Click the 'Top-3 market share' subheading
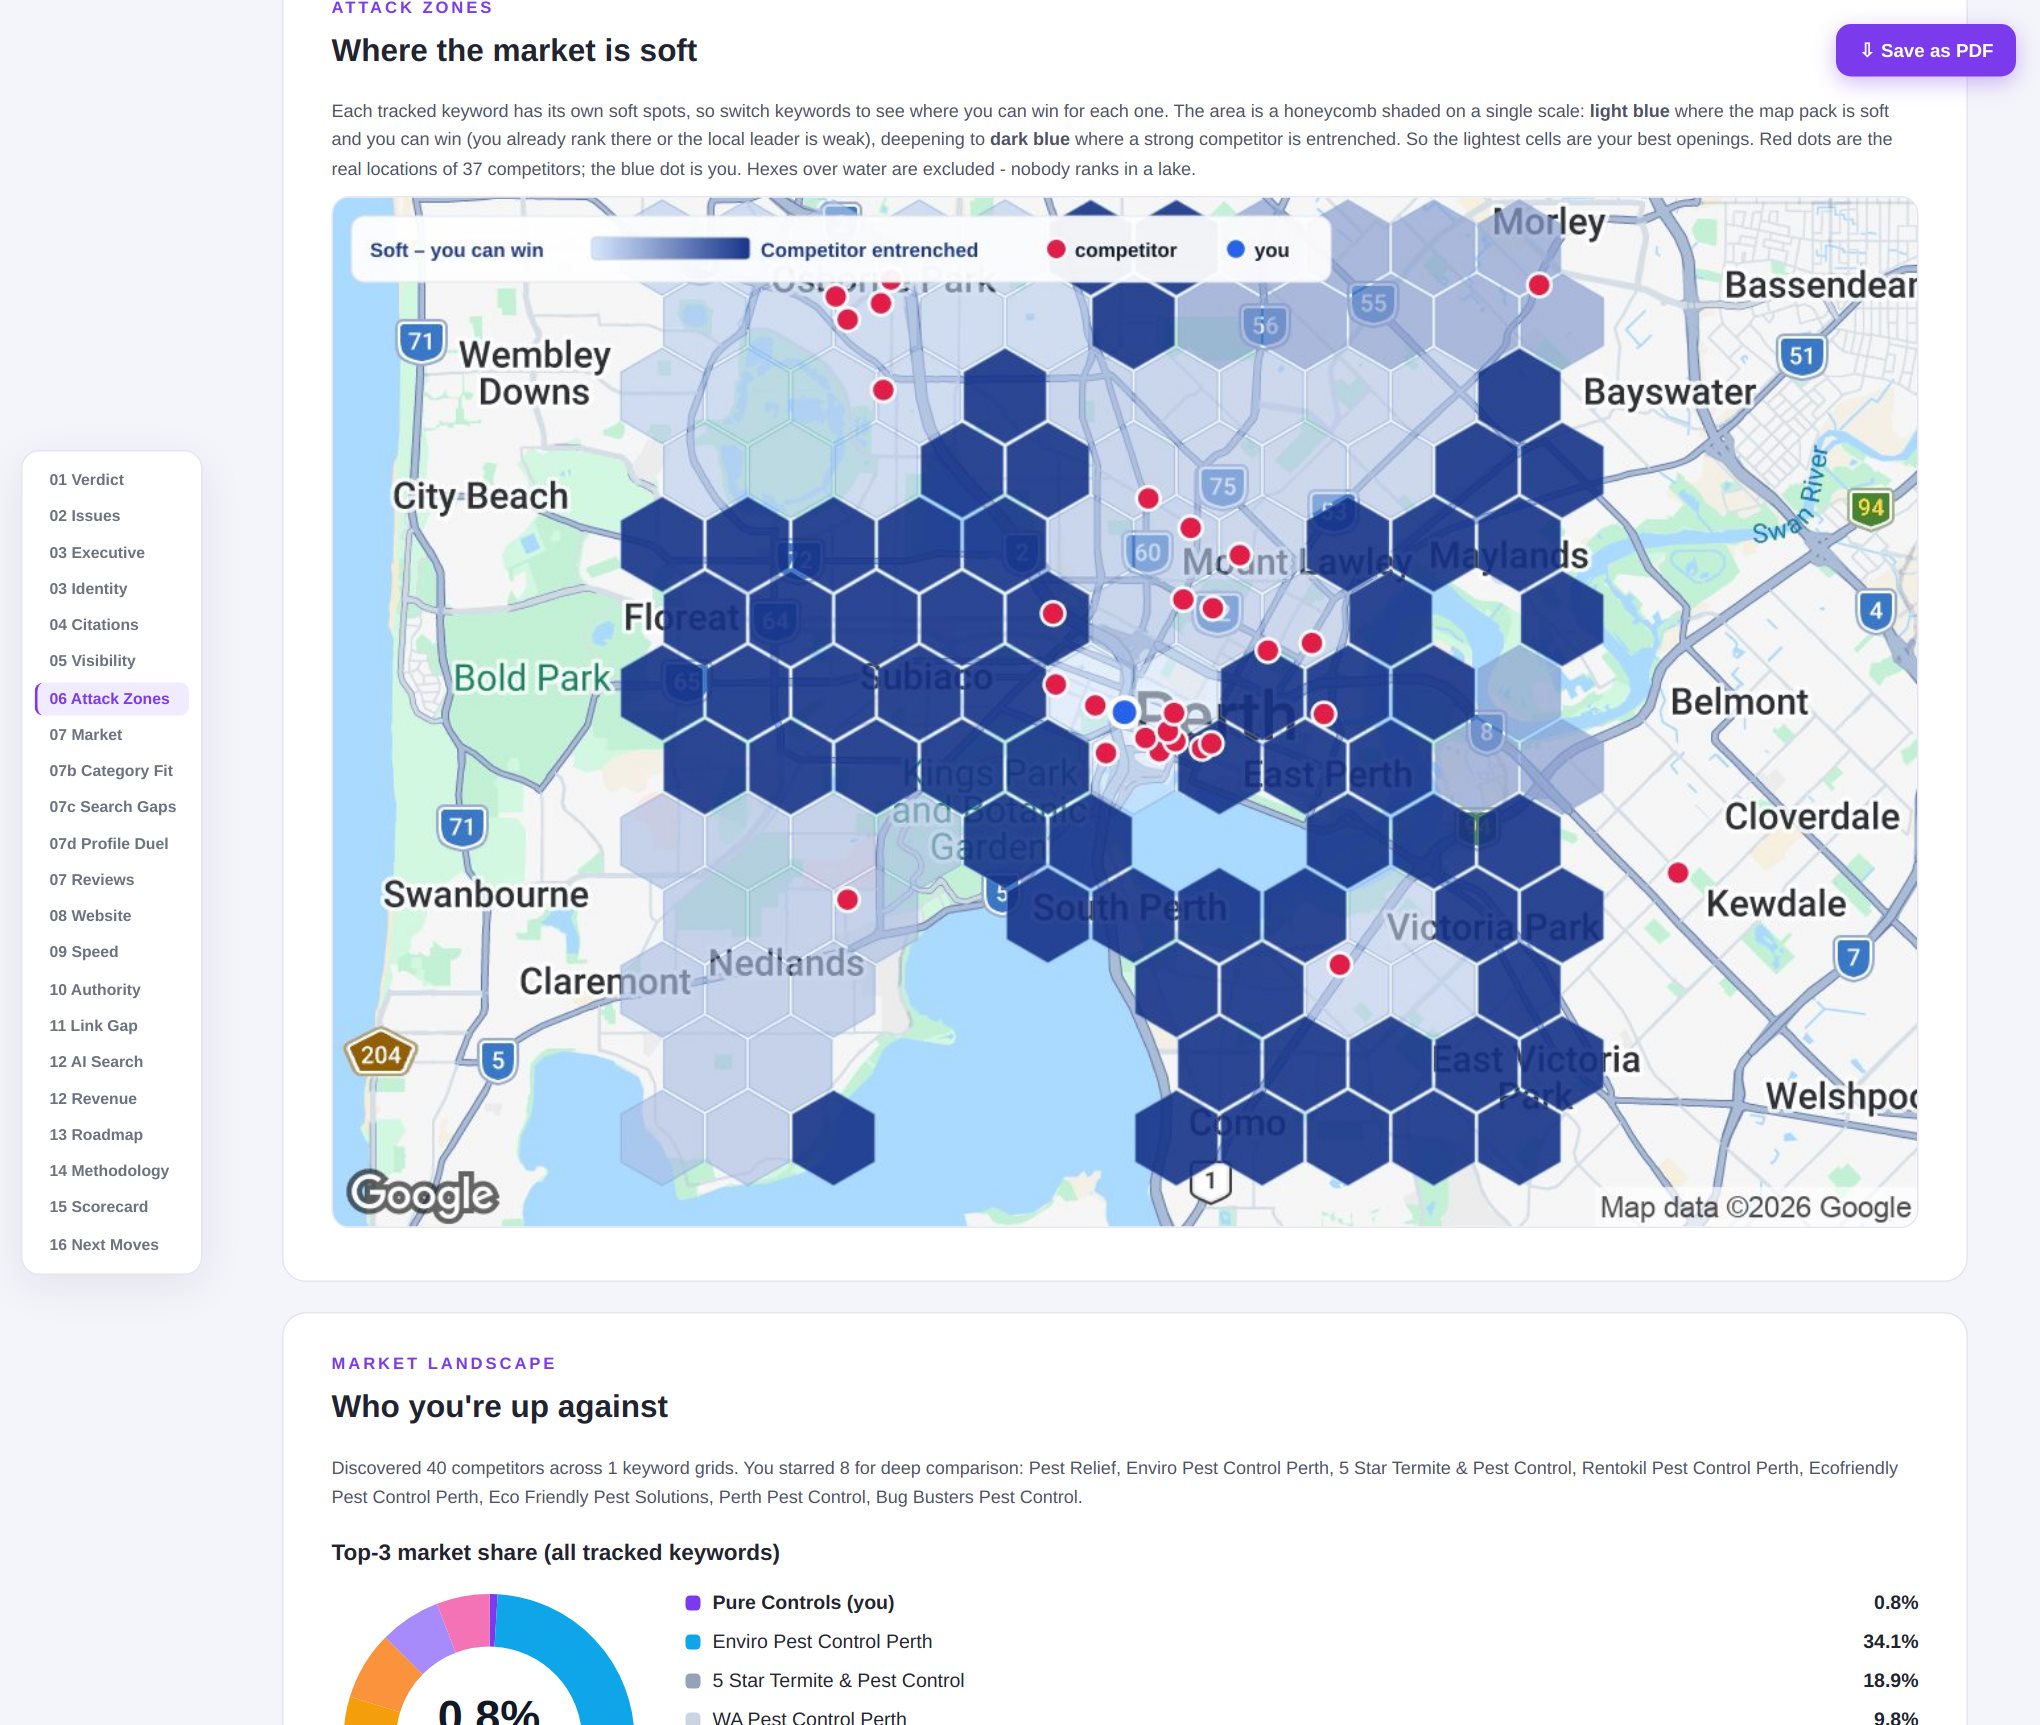Image resolution: width=2040 pixels, height=1725 pixels. [555, 1552]
